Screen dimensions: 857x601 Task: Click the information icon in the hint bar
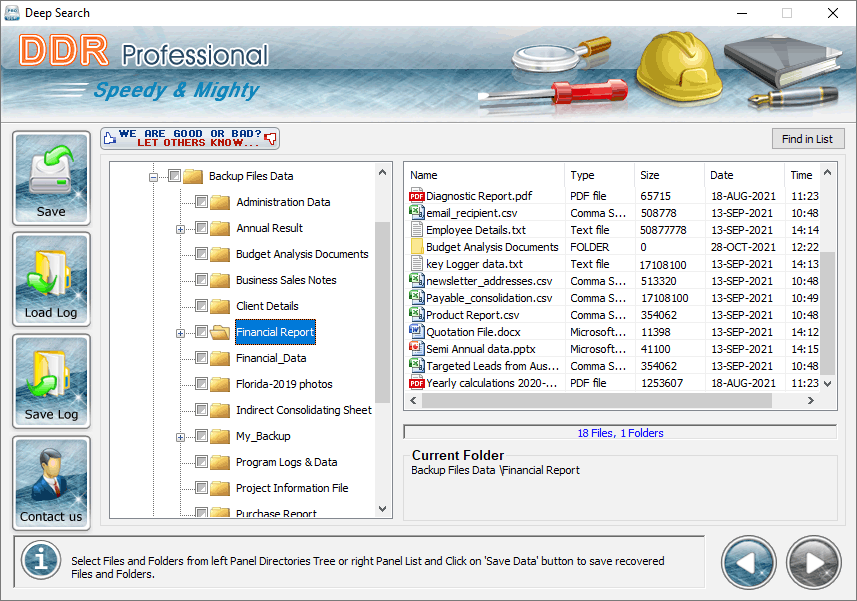41,560
